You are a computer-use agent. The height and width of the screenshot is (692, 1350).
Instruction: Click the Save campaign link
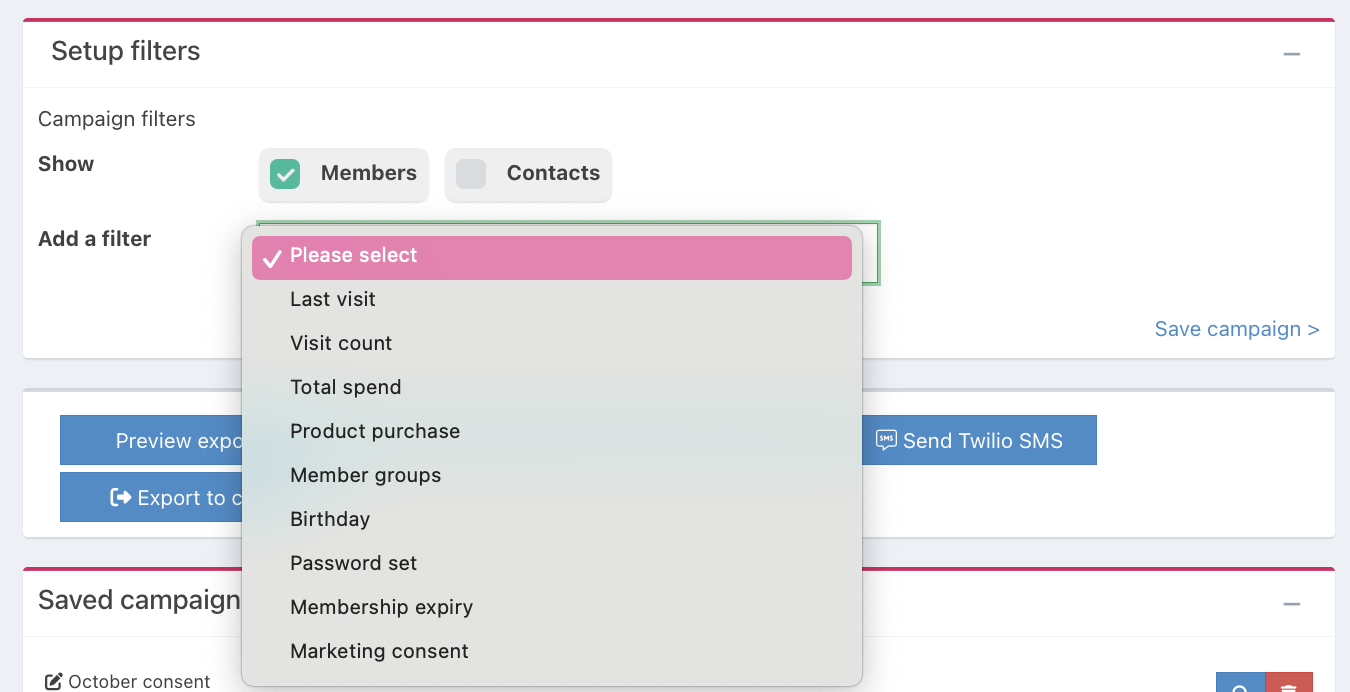click(x=1237, y=329)
